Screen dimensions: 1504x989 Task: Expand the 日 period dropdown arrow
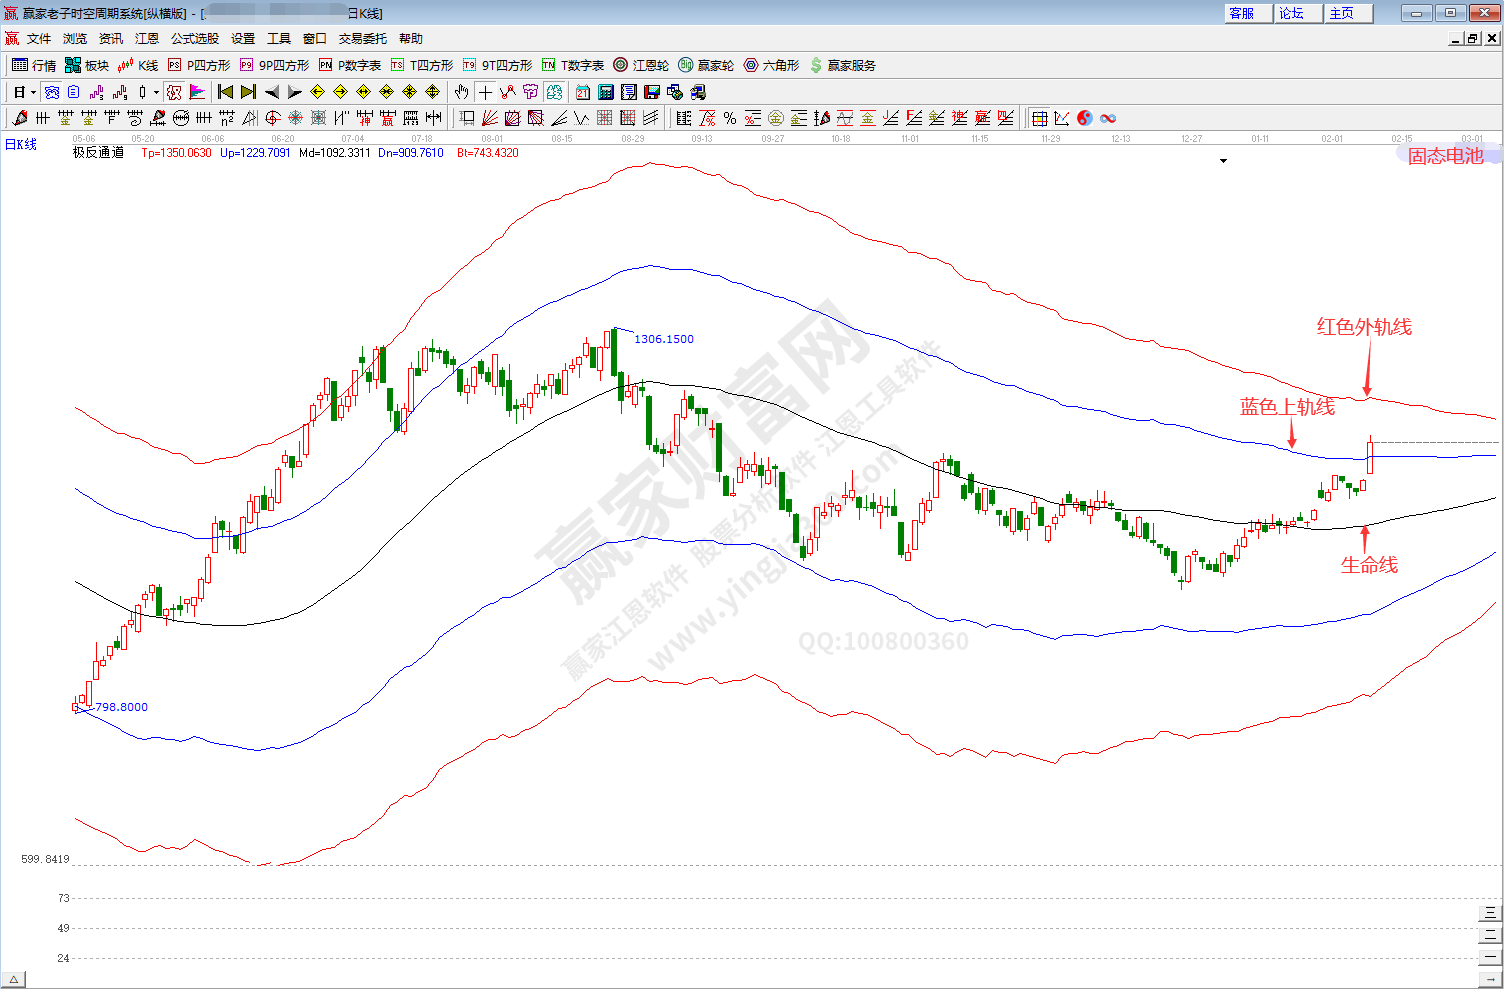click(x=33, y=92)
